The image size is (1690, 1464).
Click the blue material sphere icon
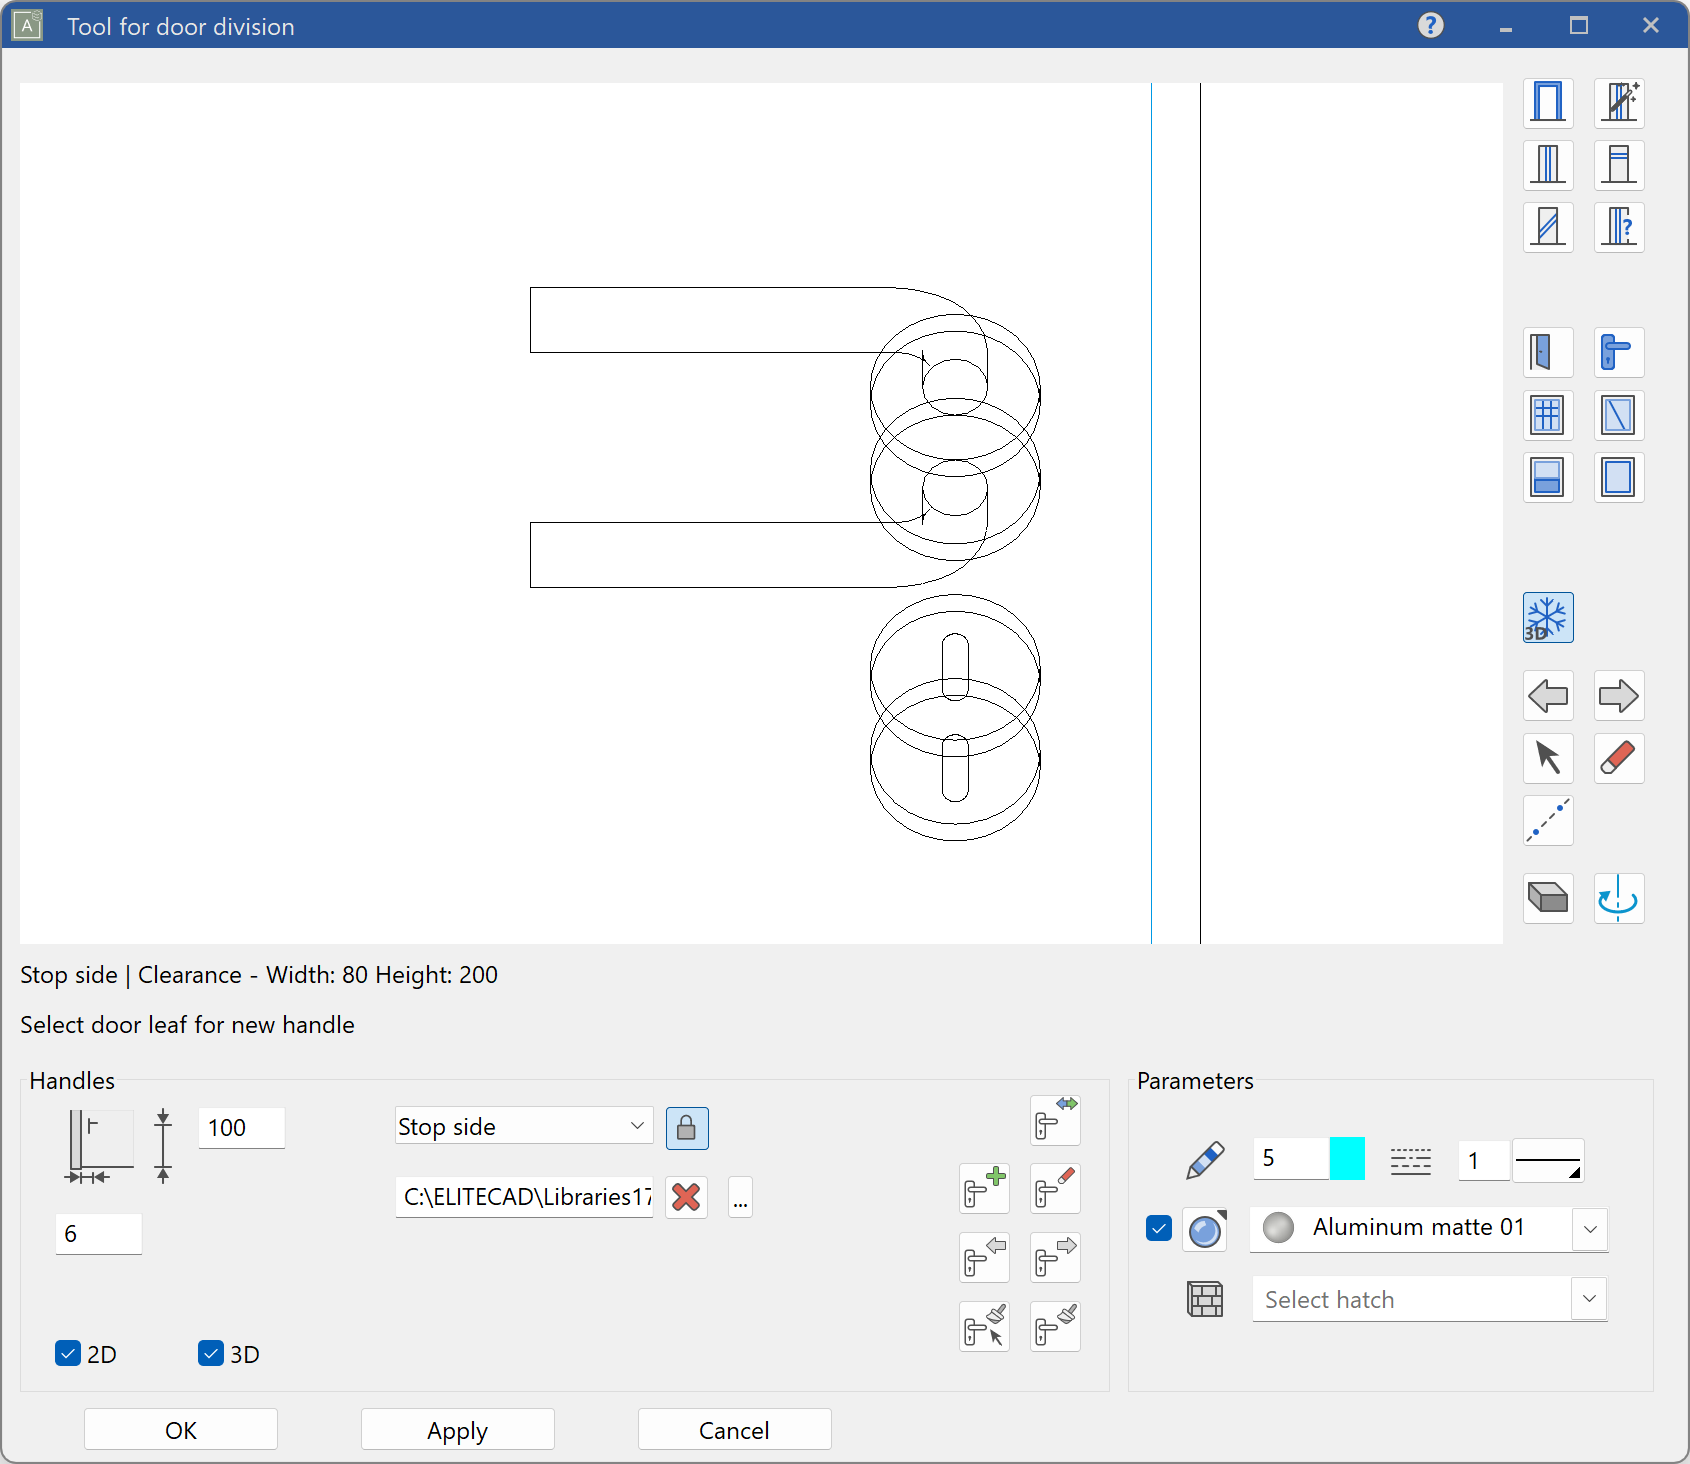tap(1205, 1230)
